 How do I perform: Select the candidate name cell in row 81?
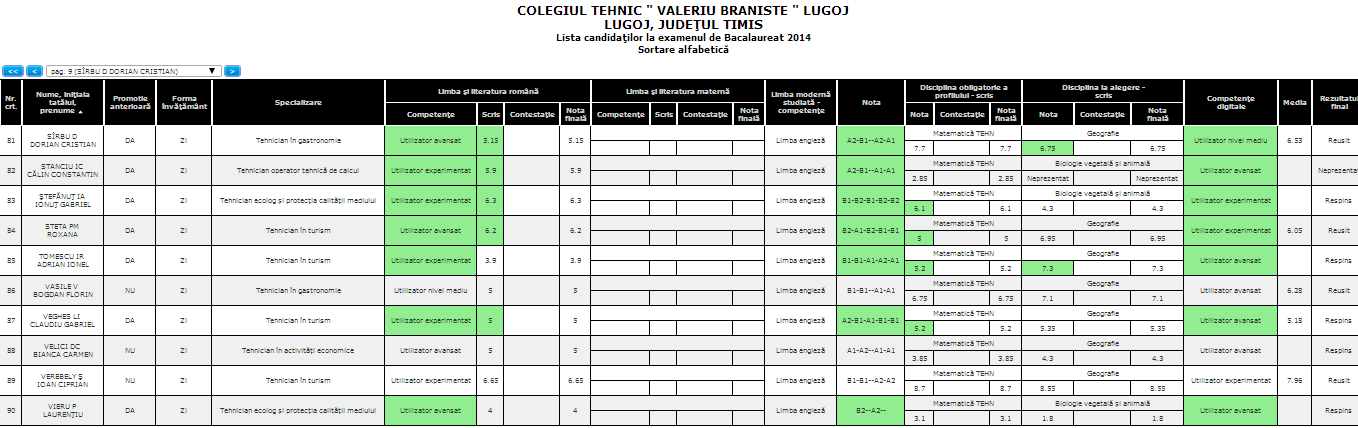(62, 141)
